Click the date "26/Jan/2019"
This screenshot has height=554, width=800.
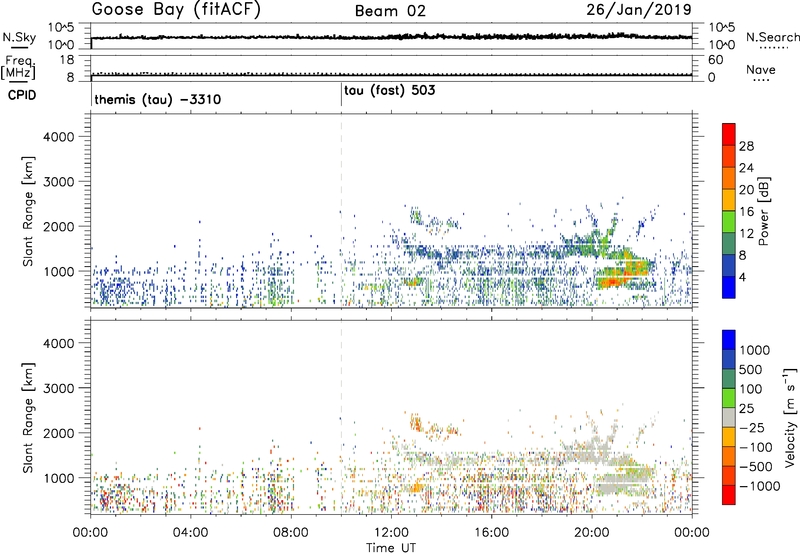(639, 10)
